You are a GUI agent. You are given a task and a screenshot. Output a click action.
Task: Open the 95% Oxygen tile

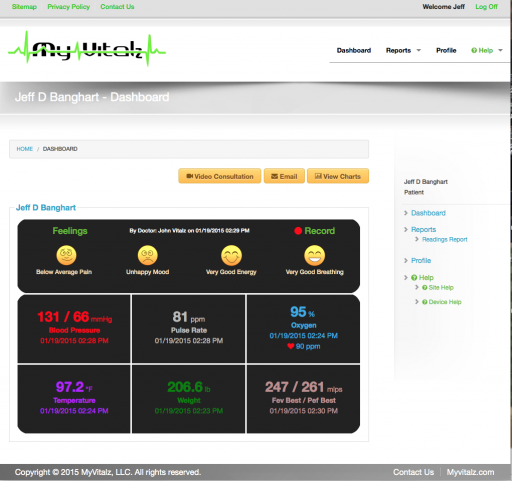[303, 329]
